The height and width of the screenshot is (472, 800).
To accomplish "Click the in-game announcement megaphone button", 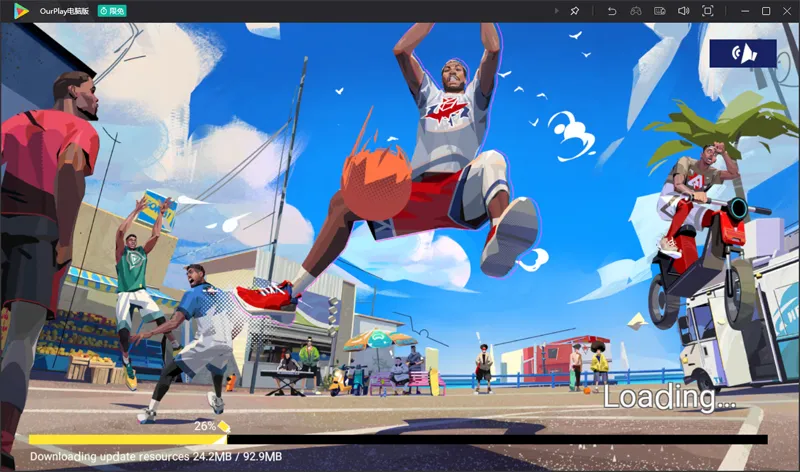I will click(743, 53).
